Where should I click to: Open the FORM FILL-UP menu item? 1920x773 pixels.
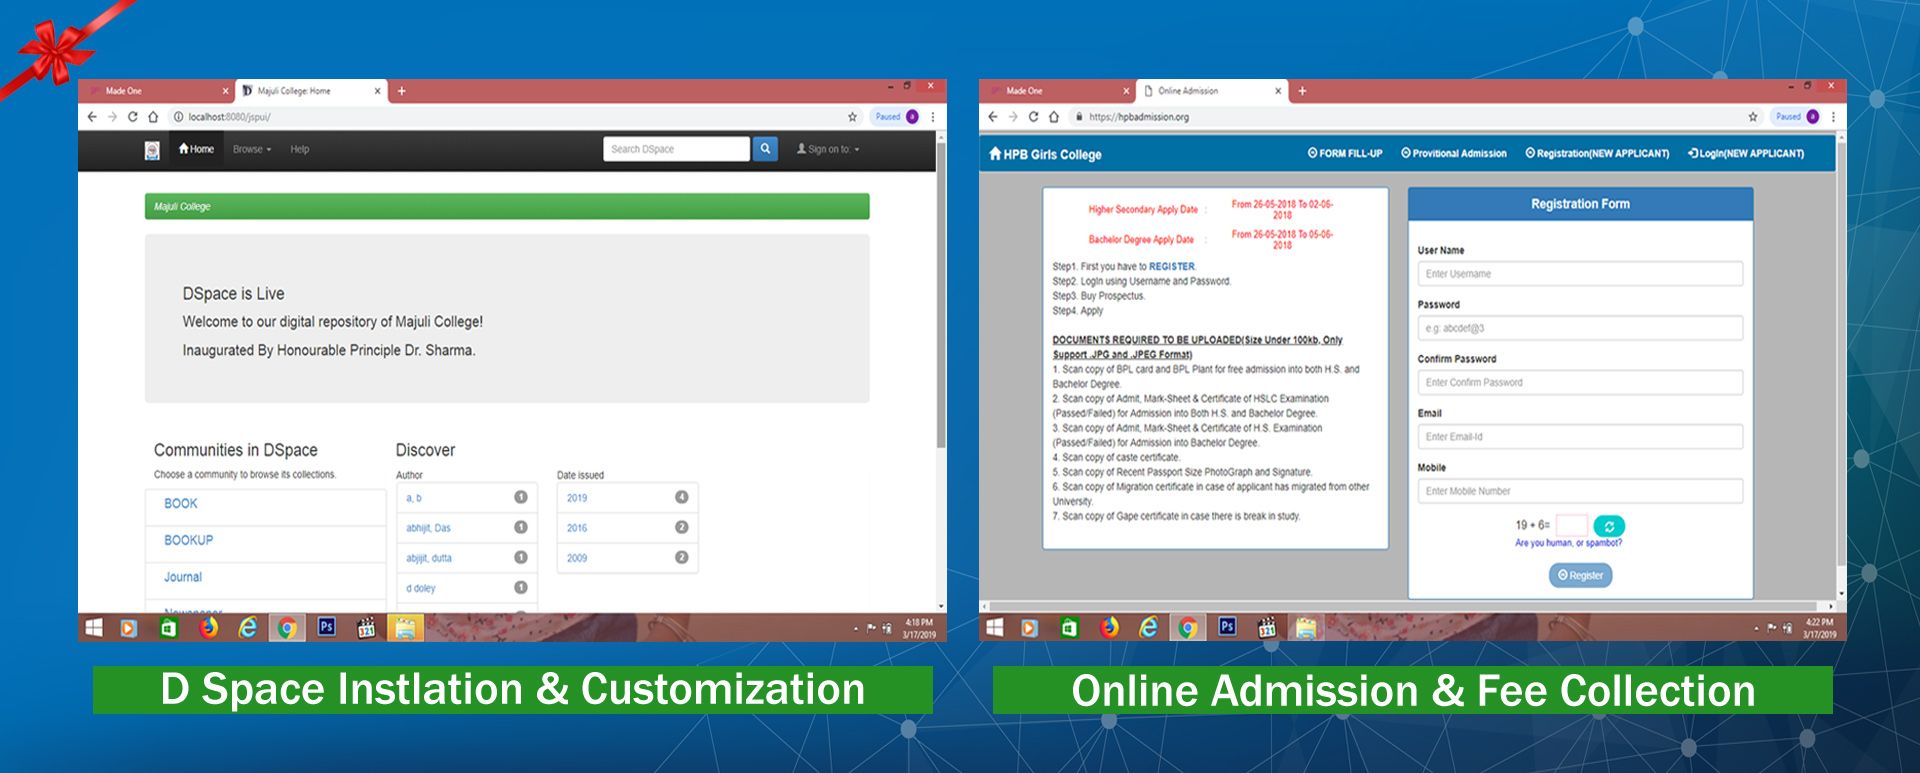[x=1345, y=154]
